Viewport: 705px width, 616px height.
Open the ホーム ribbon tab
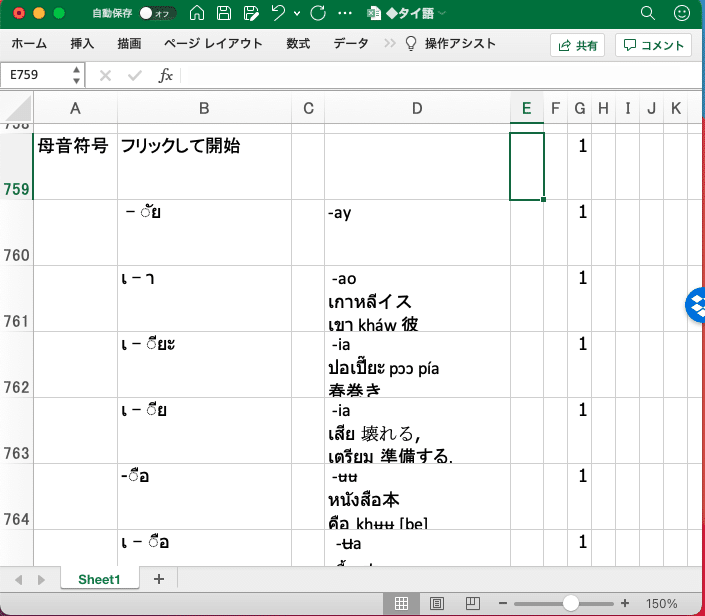point(29,44)
